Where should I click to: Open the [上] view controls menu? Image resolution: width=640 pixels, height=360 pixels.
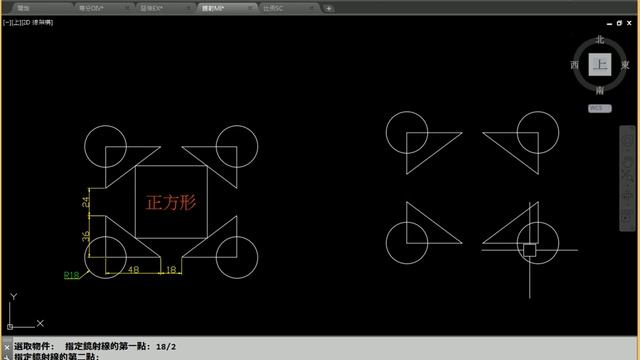(x=16, y=22)
